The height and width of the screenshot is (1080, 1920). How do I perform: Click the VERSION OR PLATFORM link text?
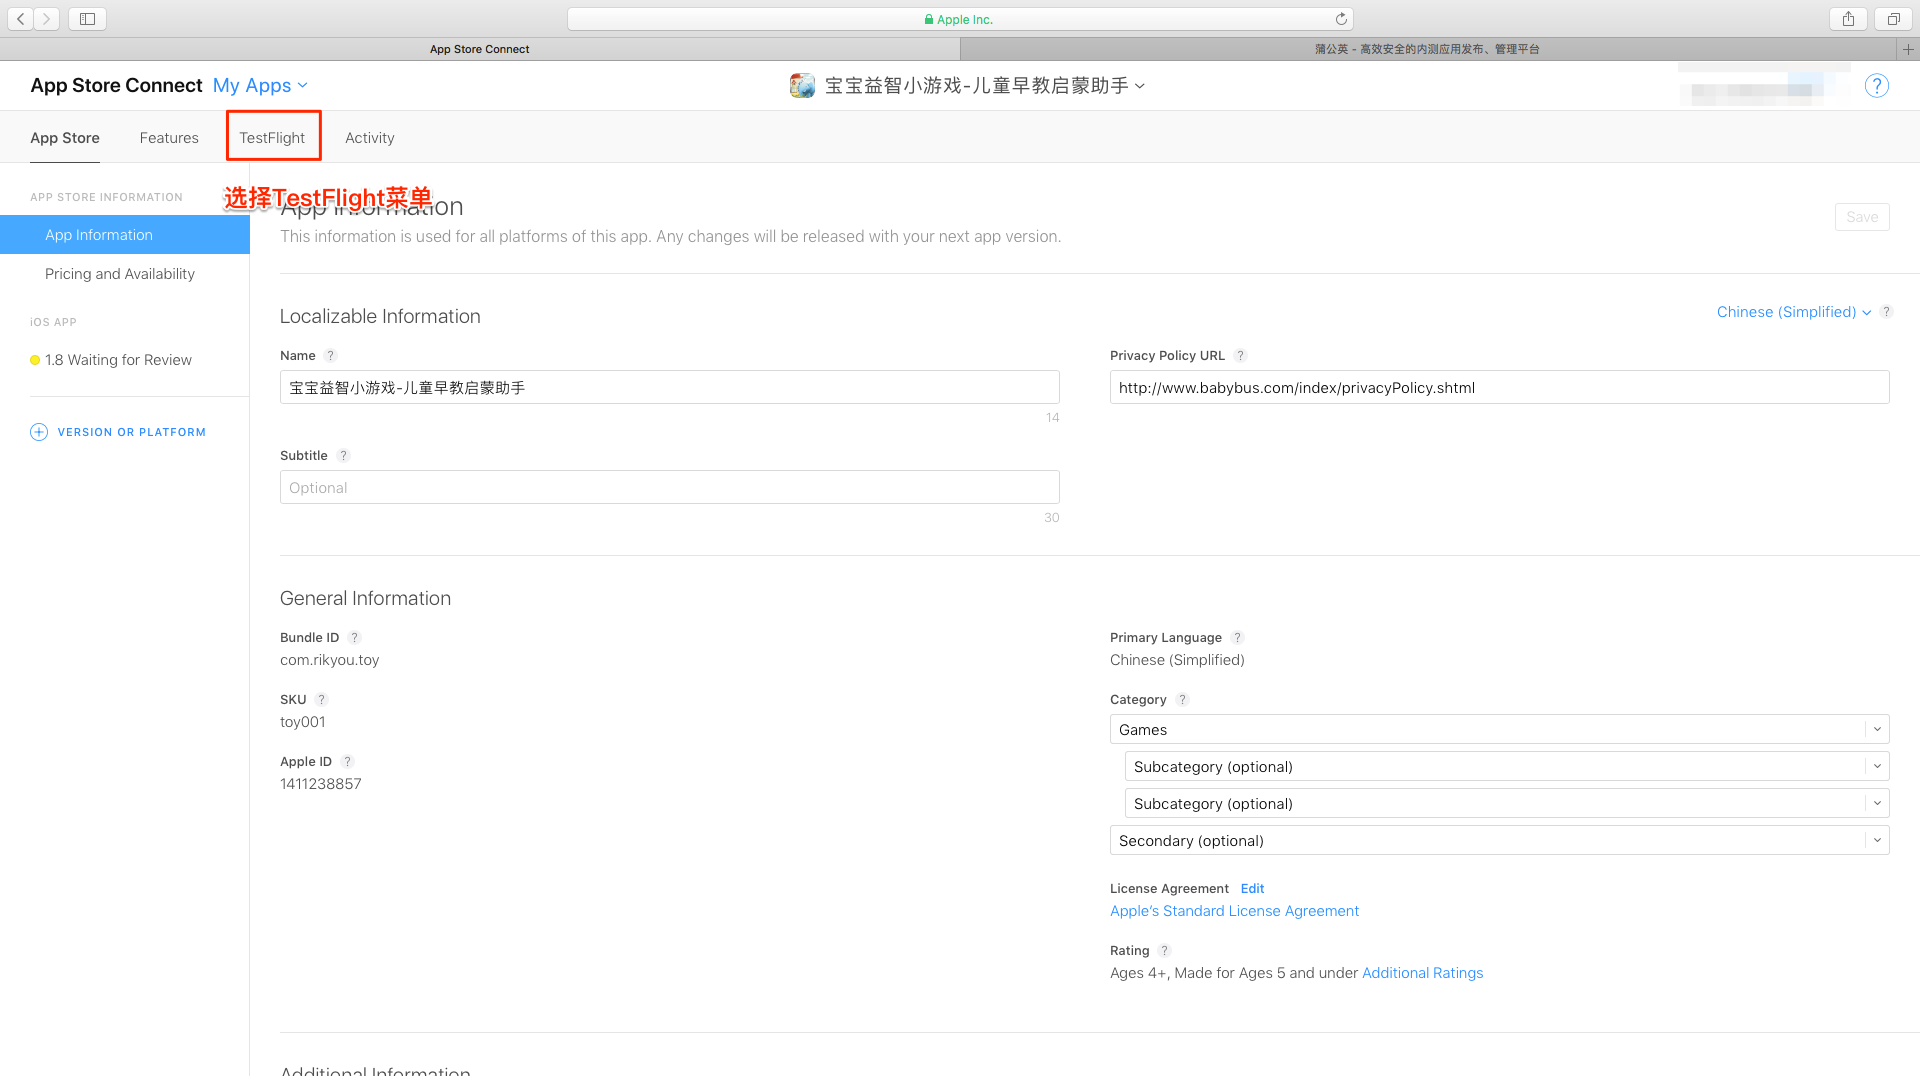point(131,432)
